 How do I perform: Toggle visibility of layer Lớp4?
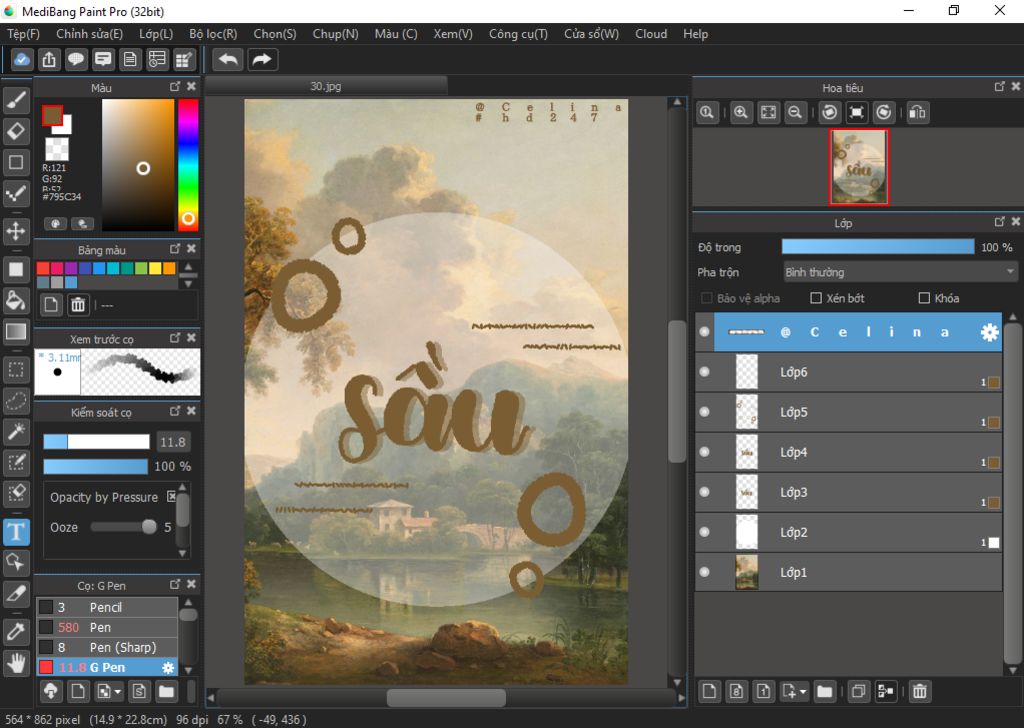704,452
